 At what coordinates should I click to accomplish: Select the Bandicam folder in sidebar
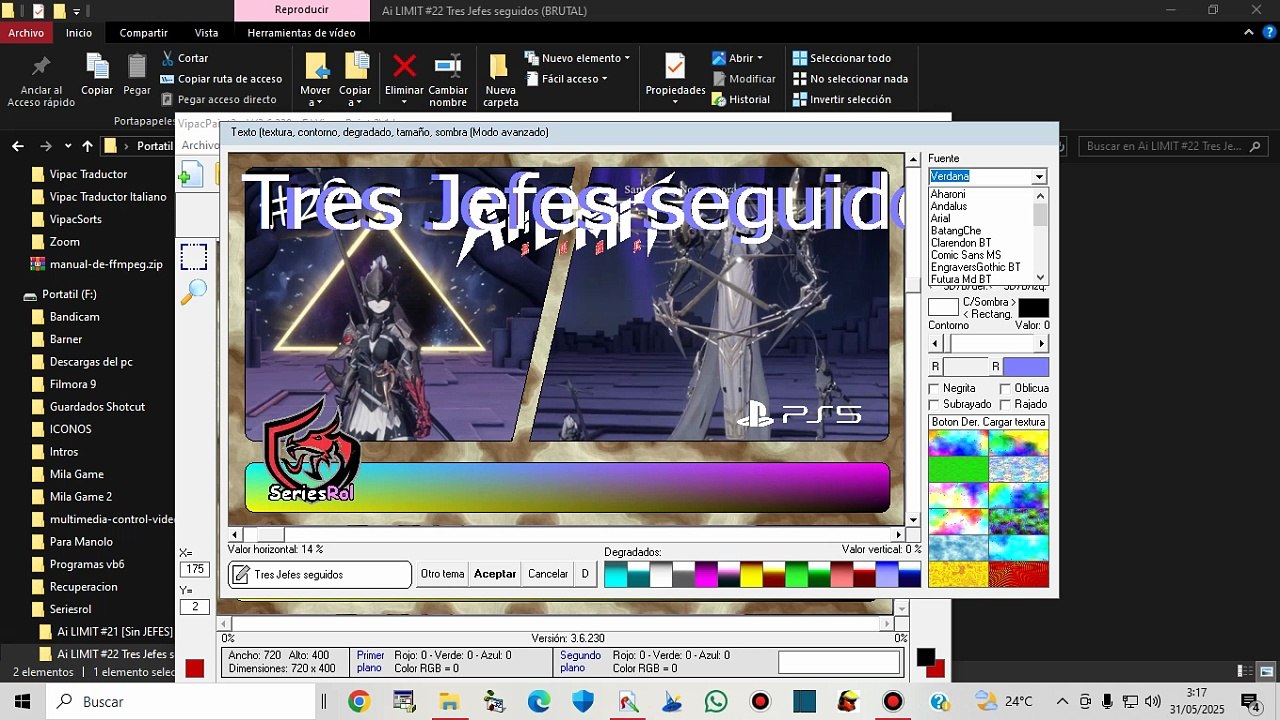pos(74,317)
